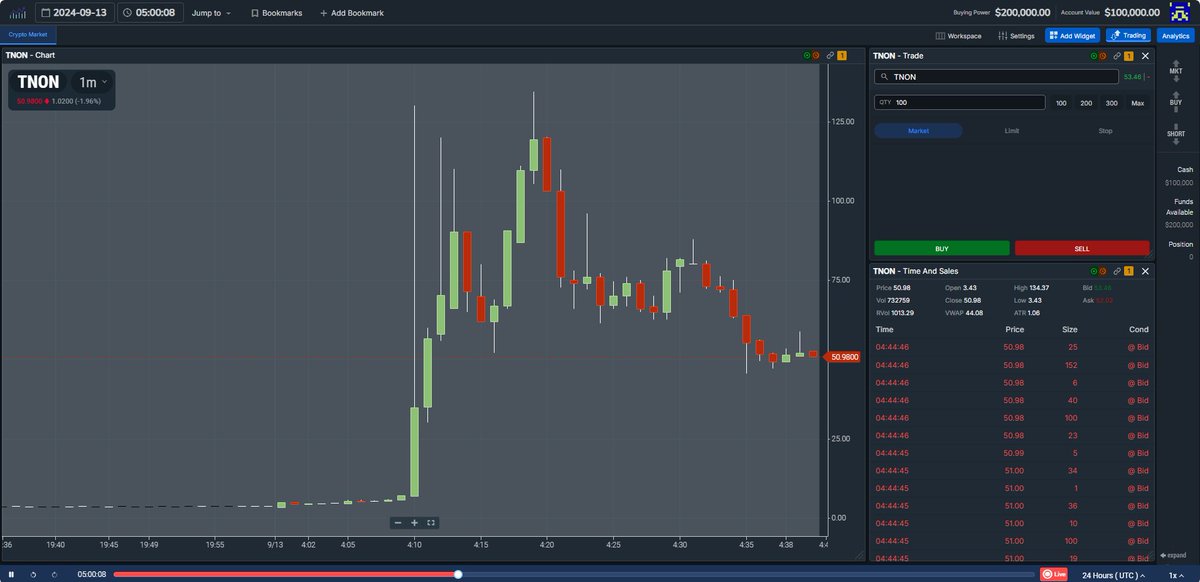Click the SHORT hotkey arrows button
This screenshot has height=582, width=1200.
1176,134
